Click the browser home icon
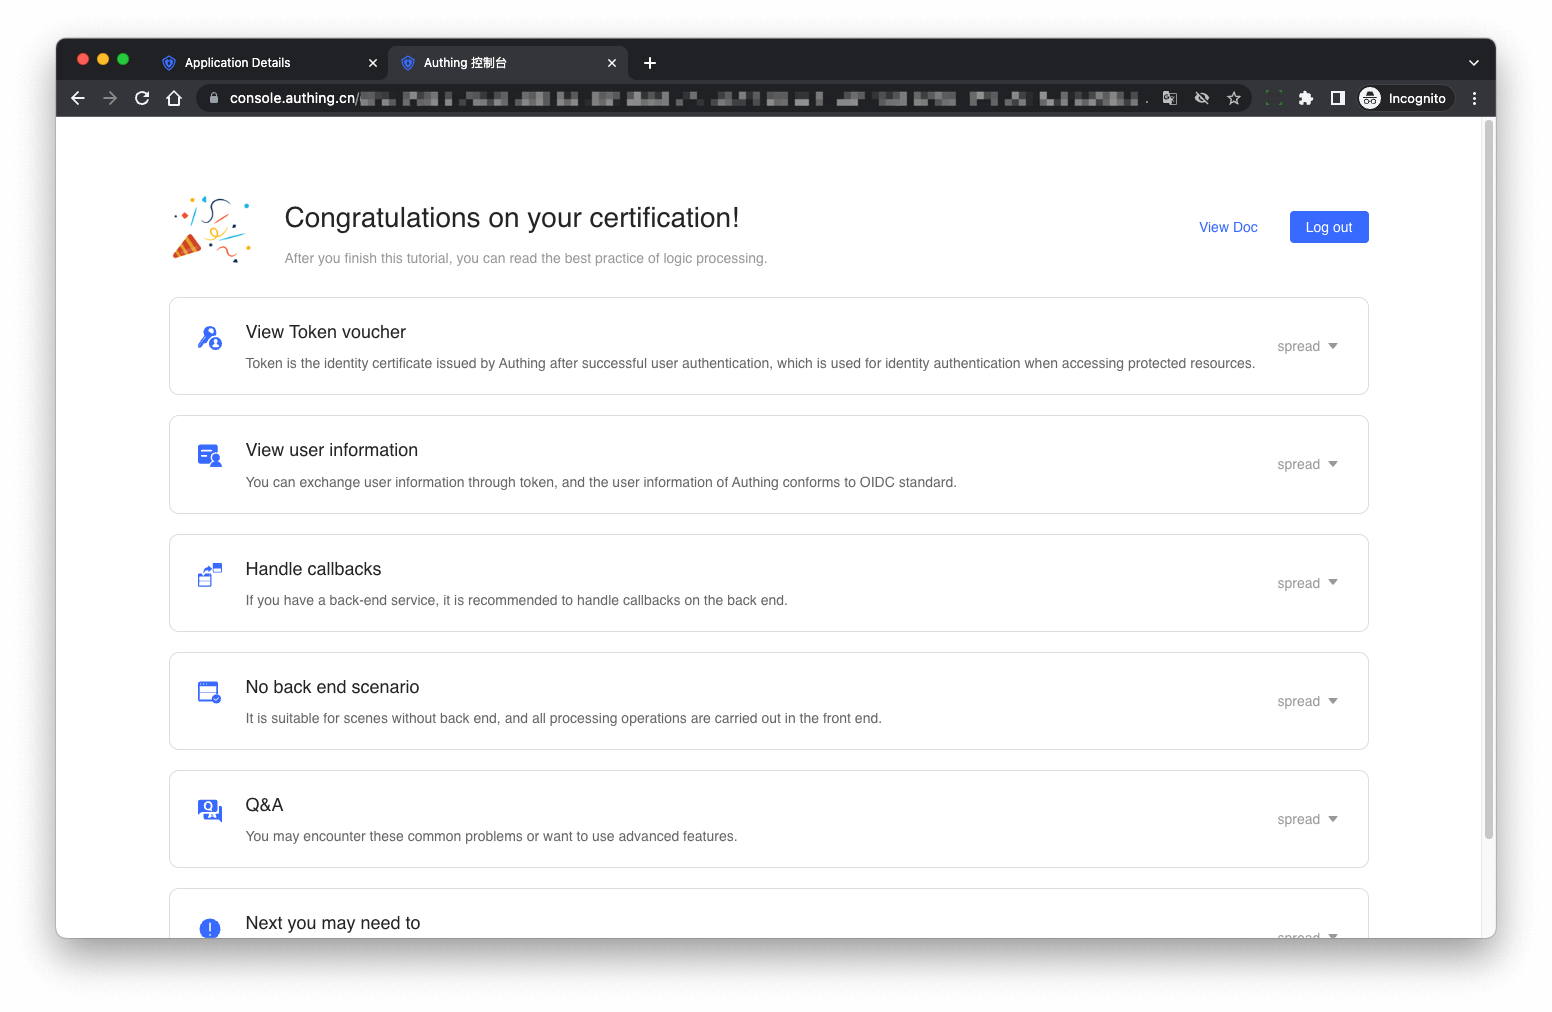This screenshot has width=1552, height=1012. coord(174,98)
